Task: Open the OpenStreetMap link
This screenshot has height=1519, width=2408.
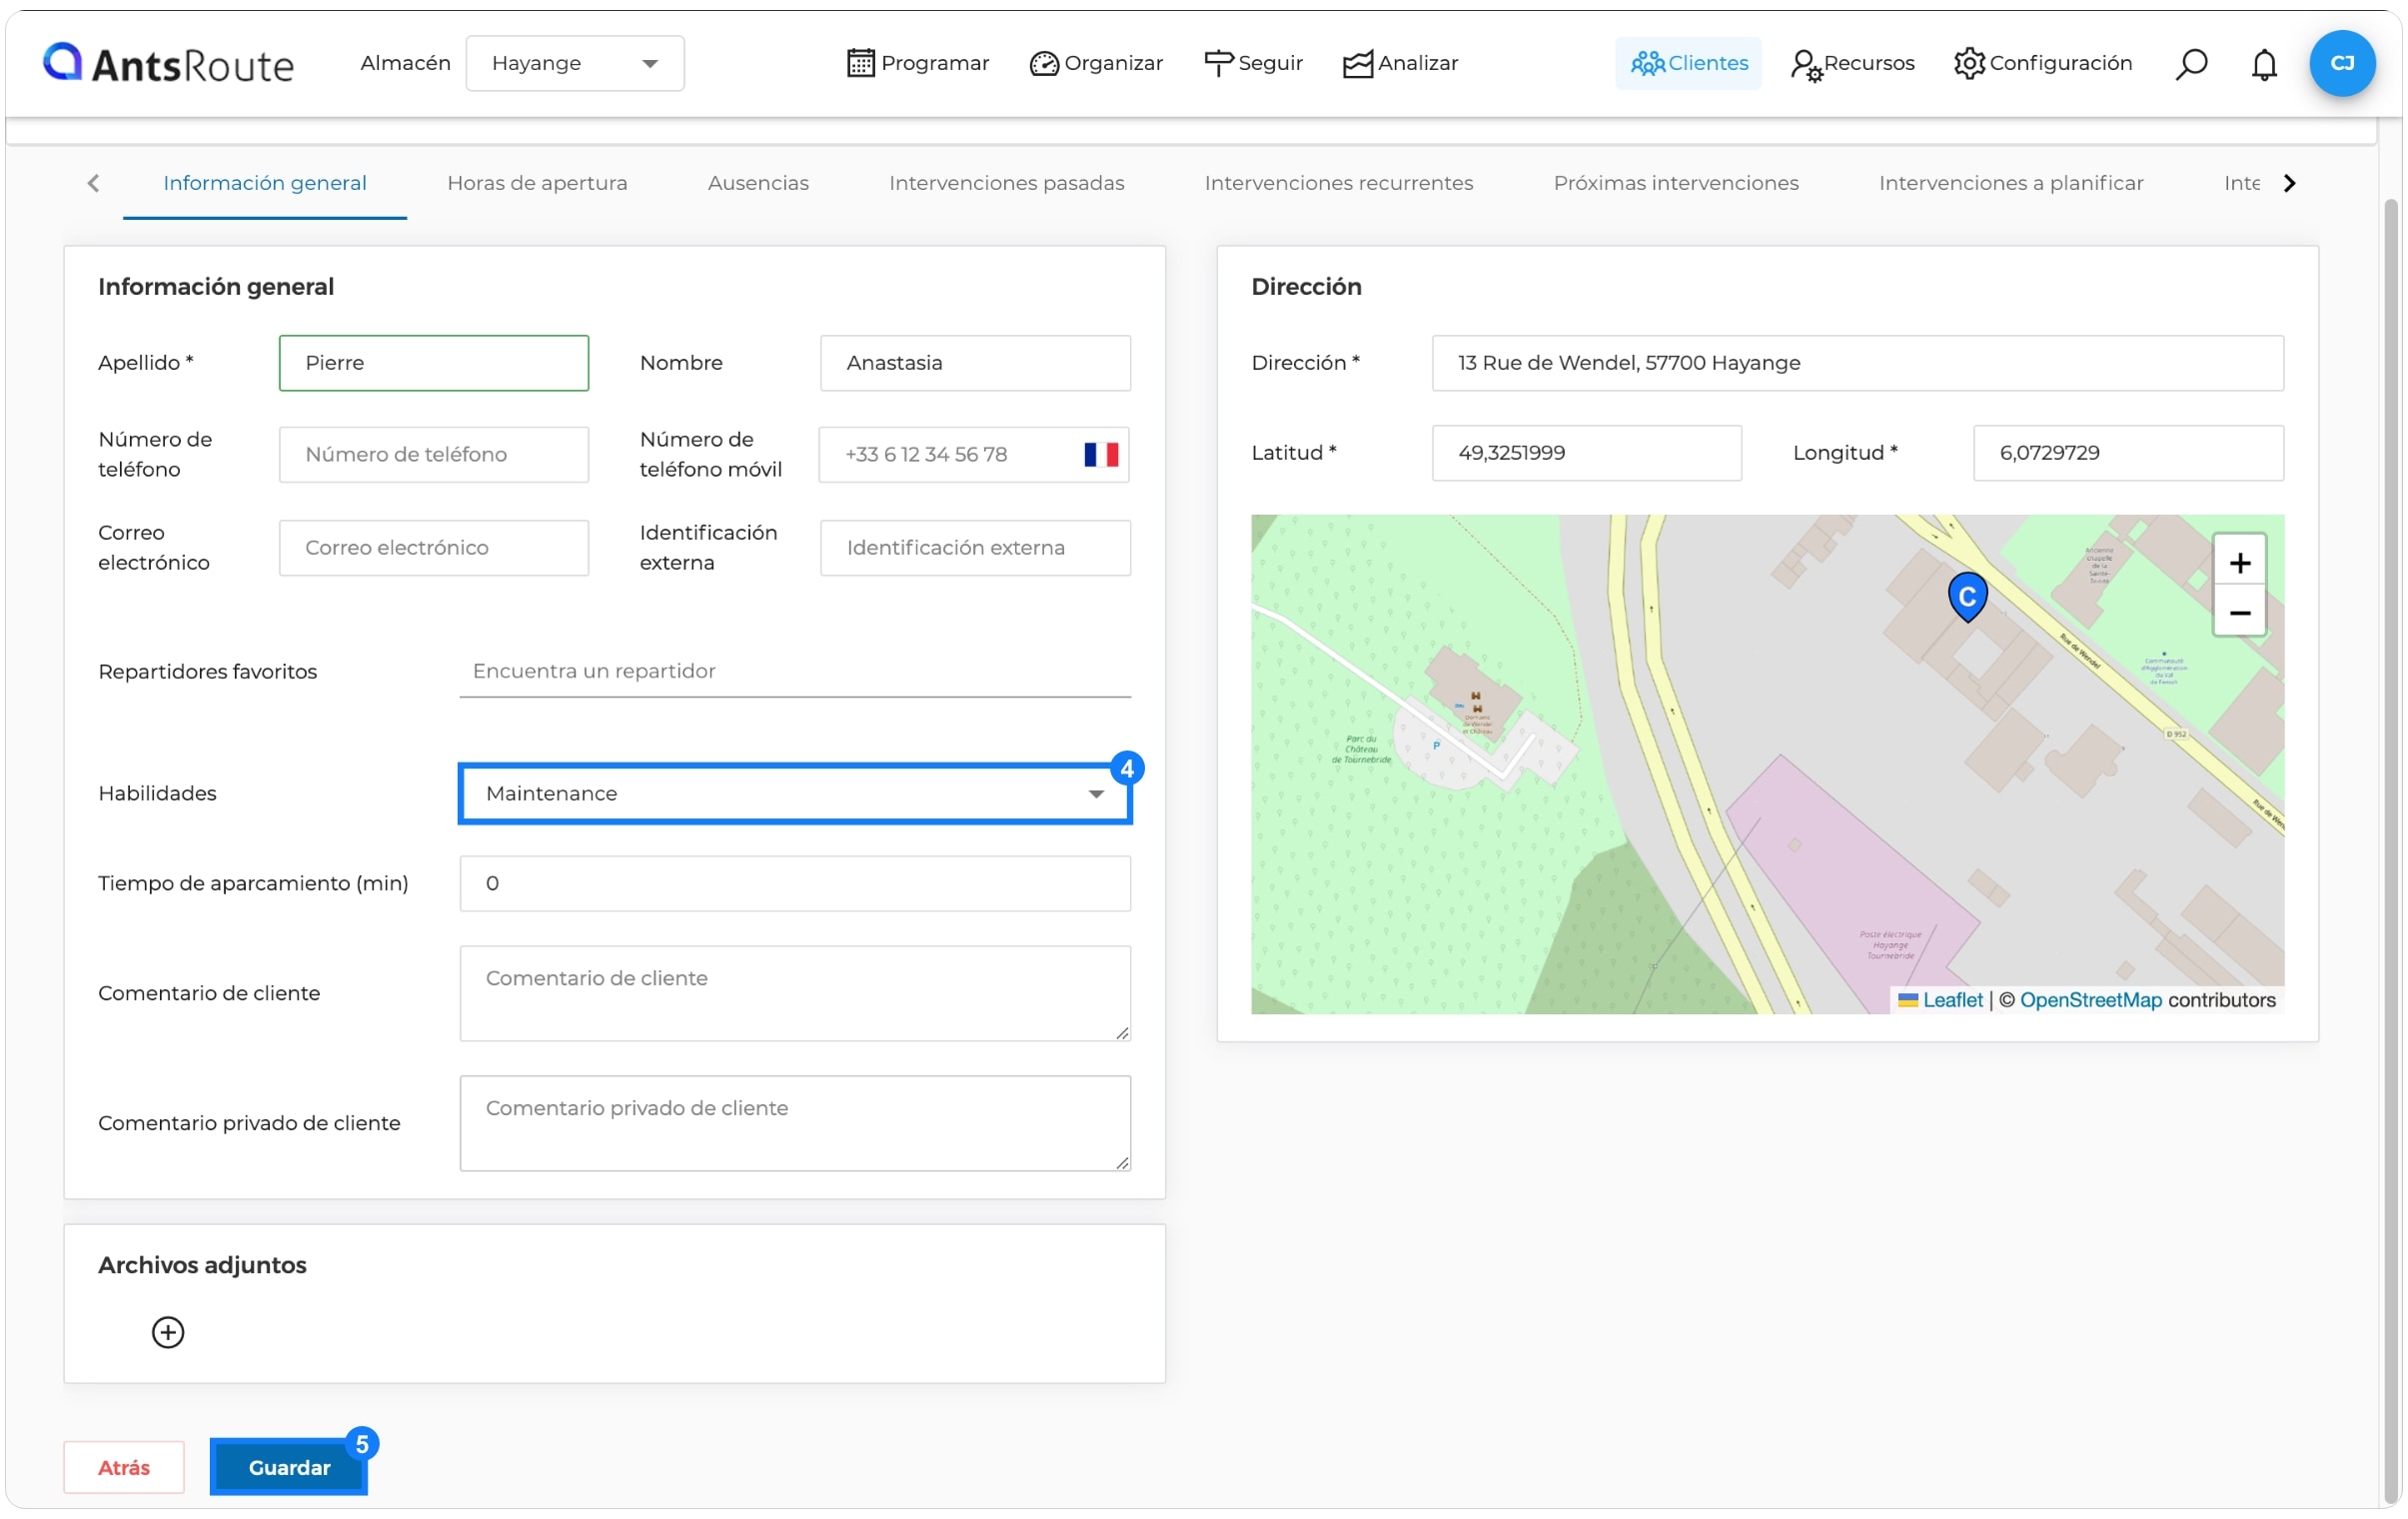Action: point(2090,1000)
